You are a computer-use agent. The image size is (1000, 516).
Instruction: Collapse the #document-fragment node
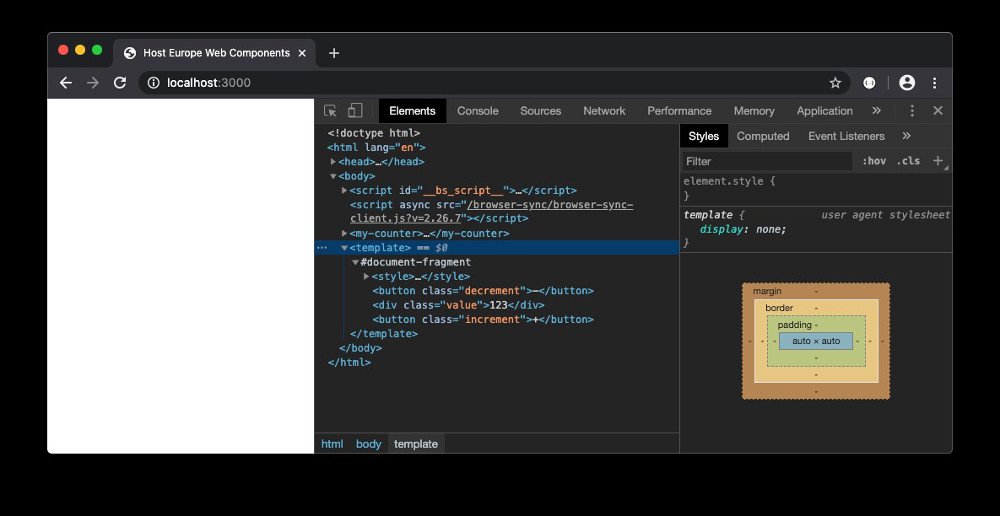pos(355,262)
